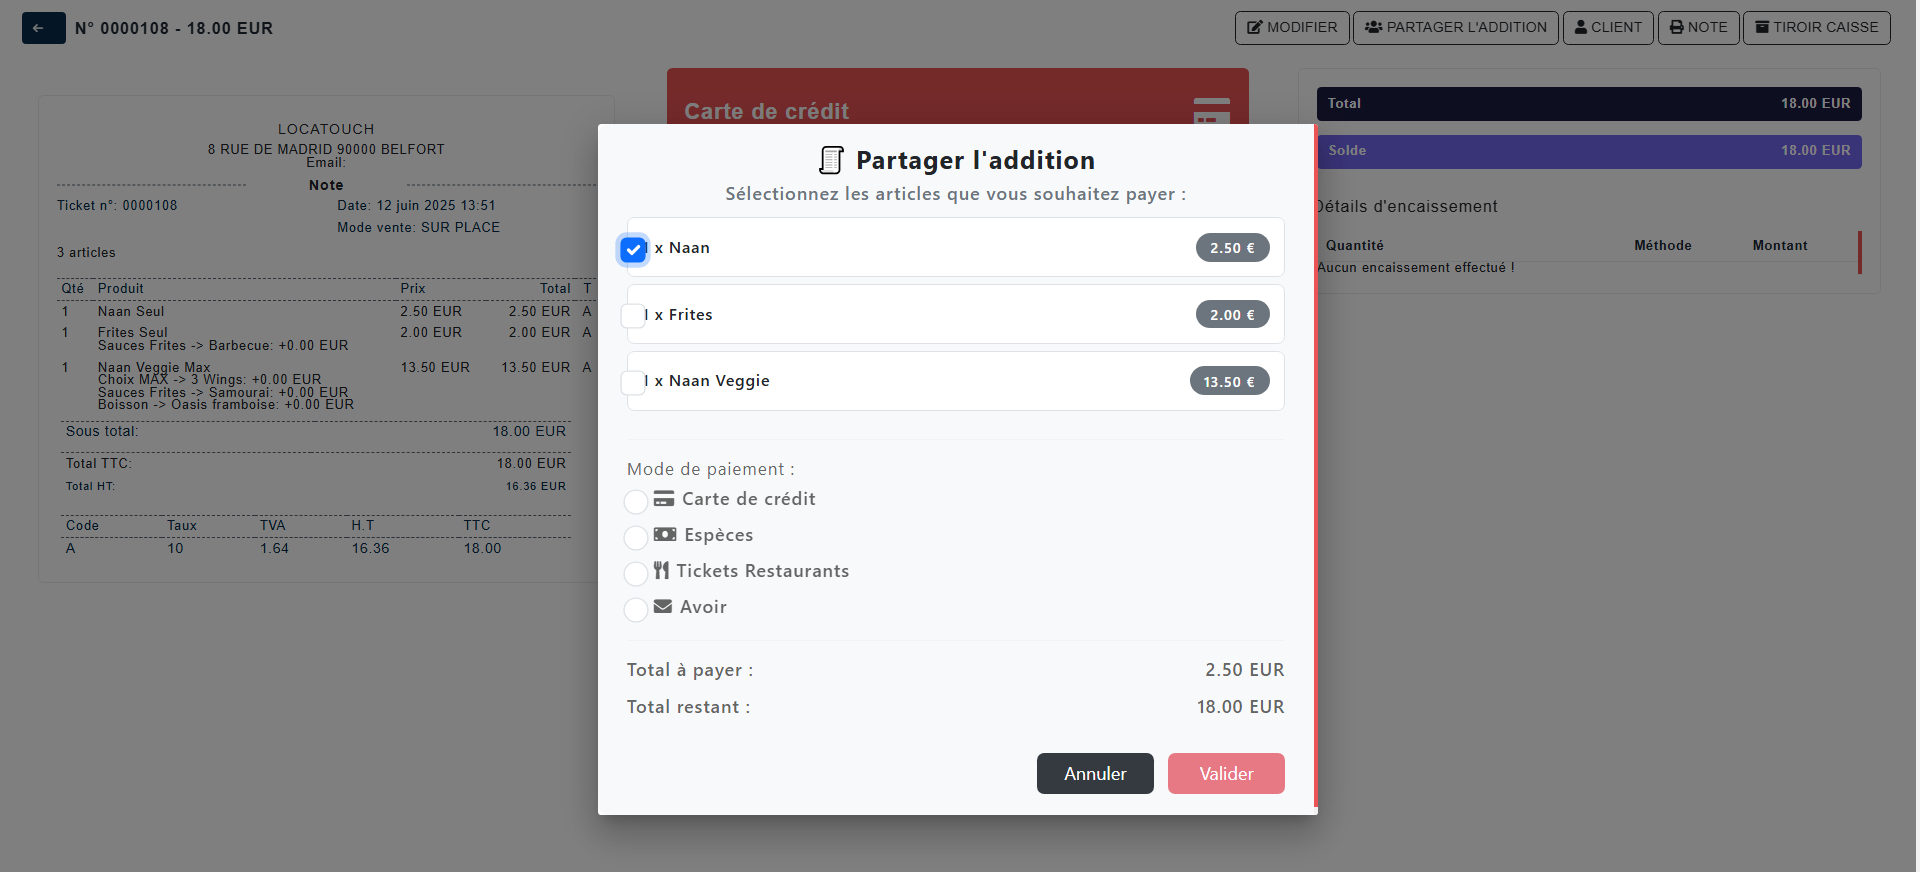
Task: Cancel with the Annuler button
Action: (x=1095, y=774)
